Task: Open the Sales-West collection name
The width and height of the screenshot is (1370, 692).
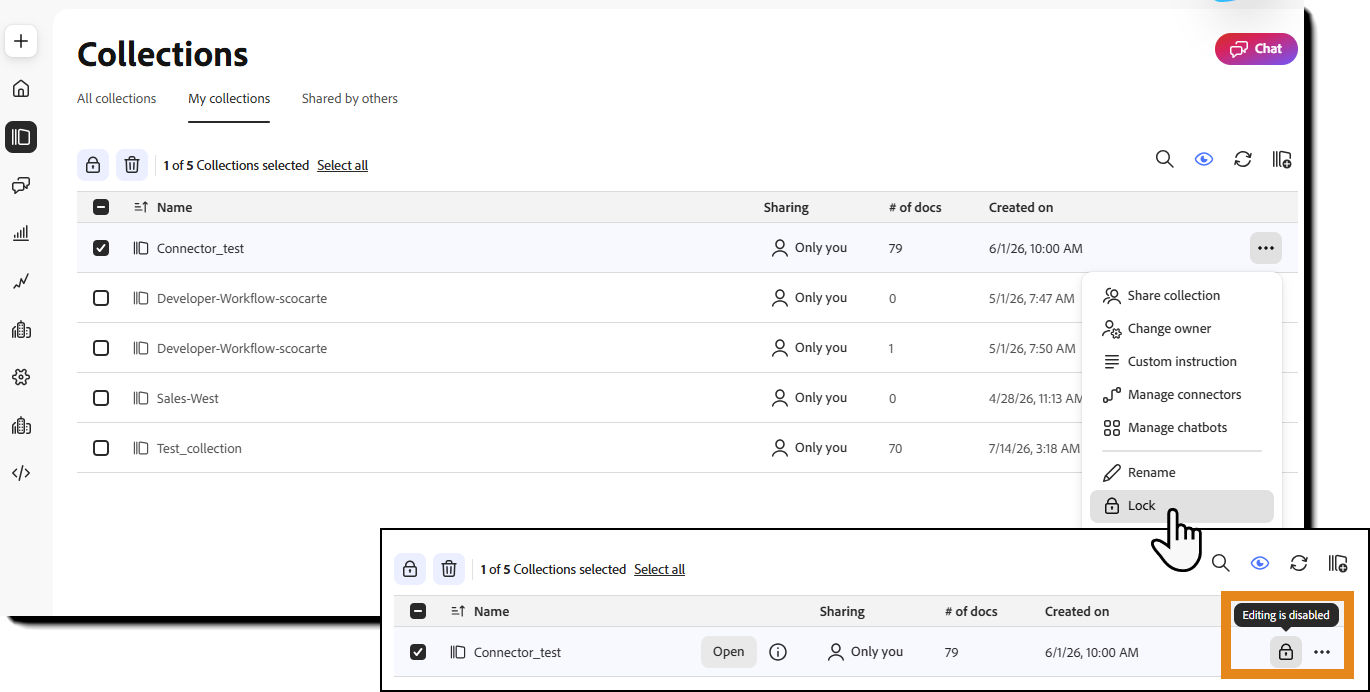Action: point(188,399)
